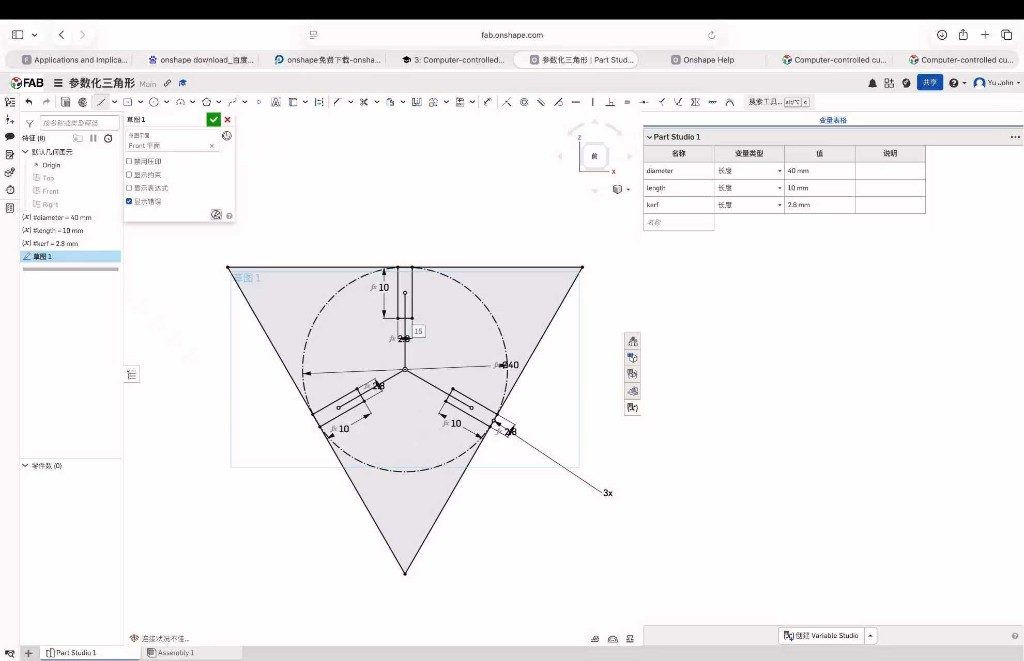The image size is (1024, 661).
Task: Click the browser reload icon
Action: [712, 35]
